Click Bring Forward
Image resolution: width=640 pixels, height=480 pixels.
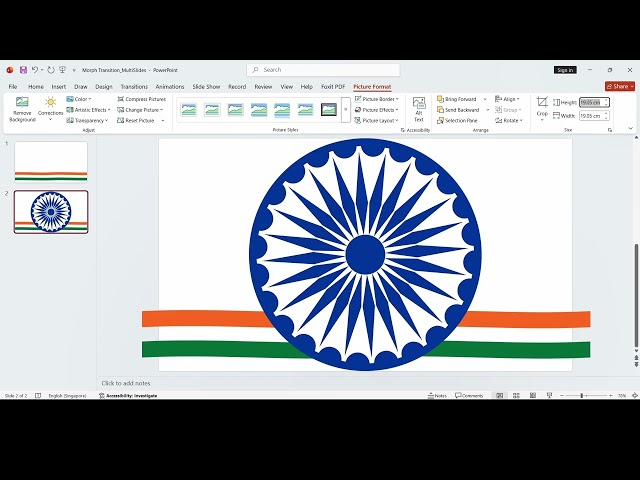click(457, 99)
